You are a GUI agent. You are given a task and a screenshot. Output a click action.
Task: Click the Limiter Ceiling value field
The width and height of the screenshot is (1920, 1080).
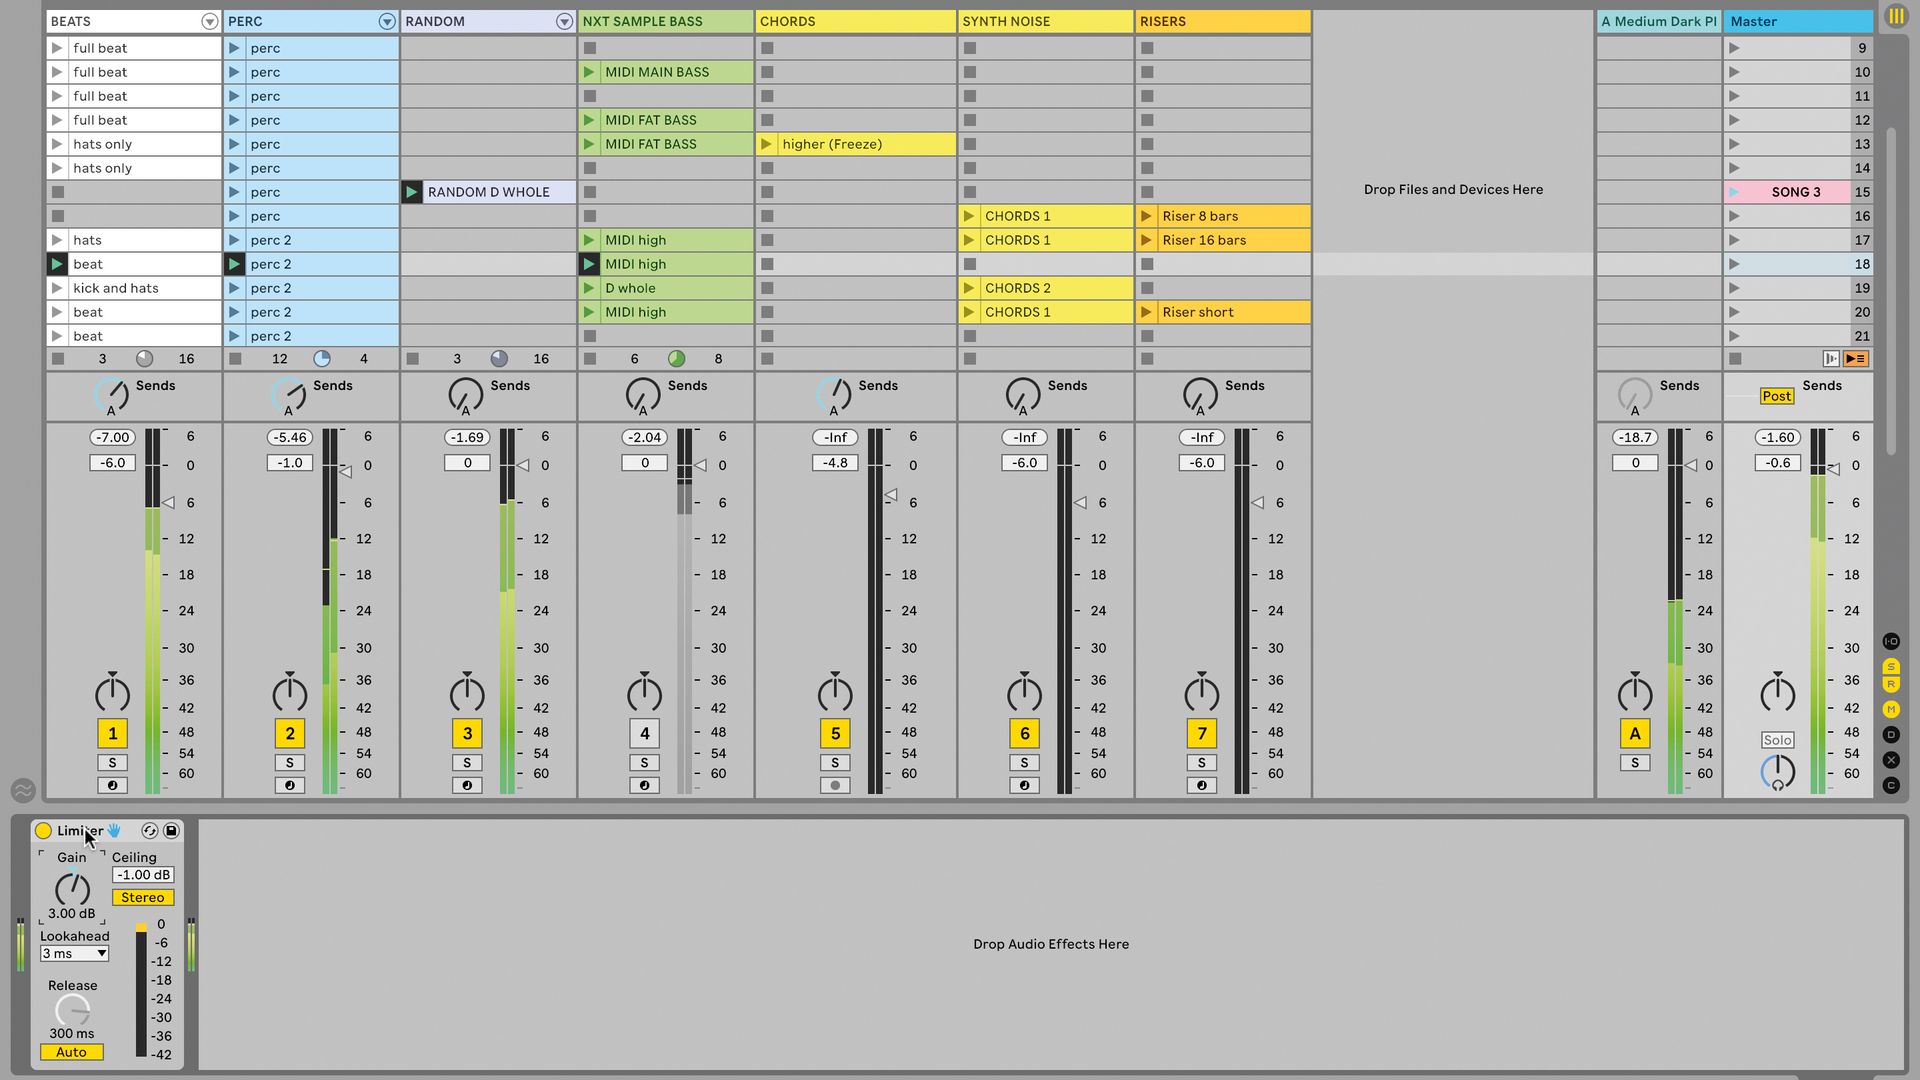pyautogui.click(x=142, y=874)
